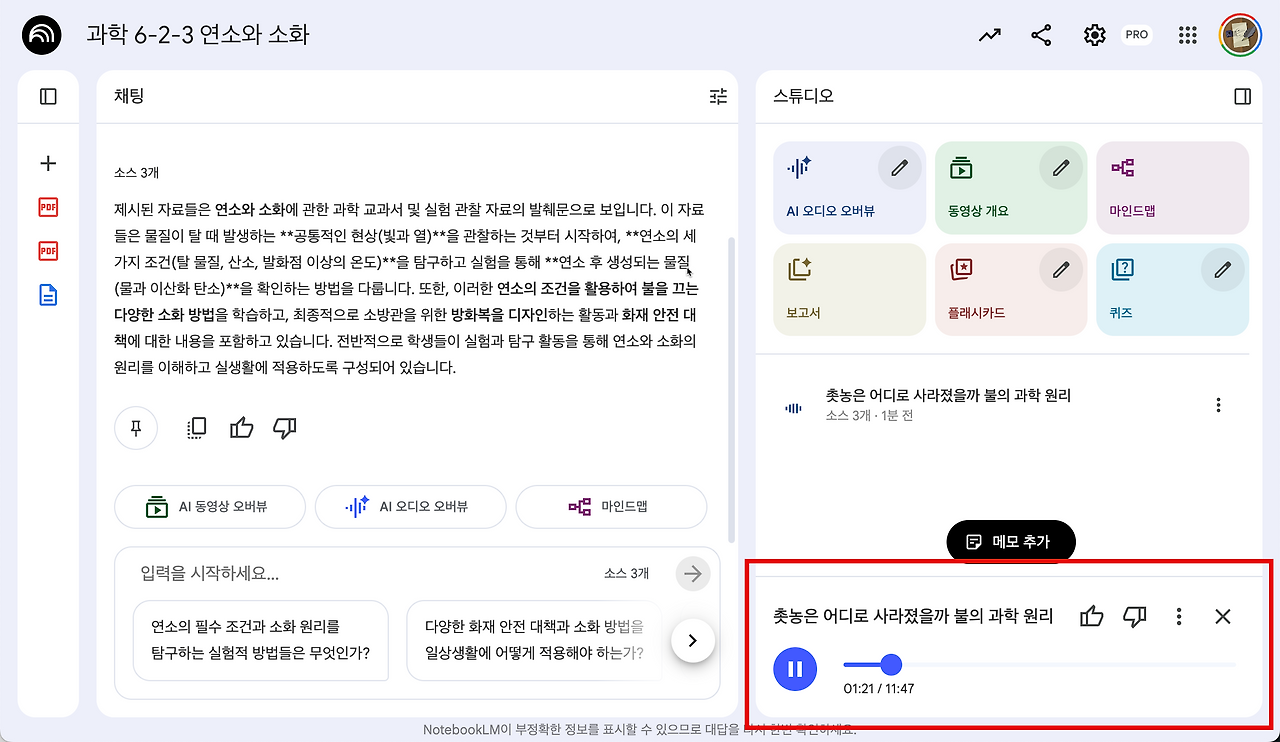The image size is (1280, 742).
Task: Open the chat configuration sliders icon
Action: click(718, 96)
